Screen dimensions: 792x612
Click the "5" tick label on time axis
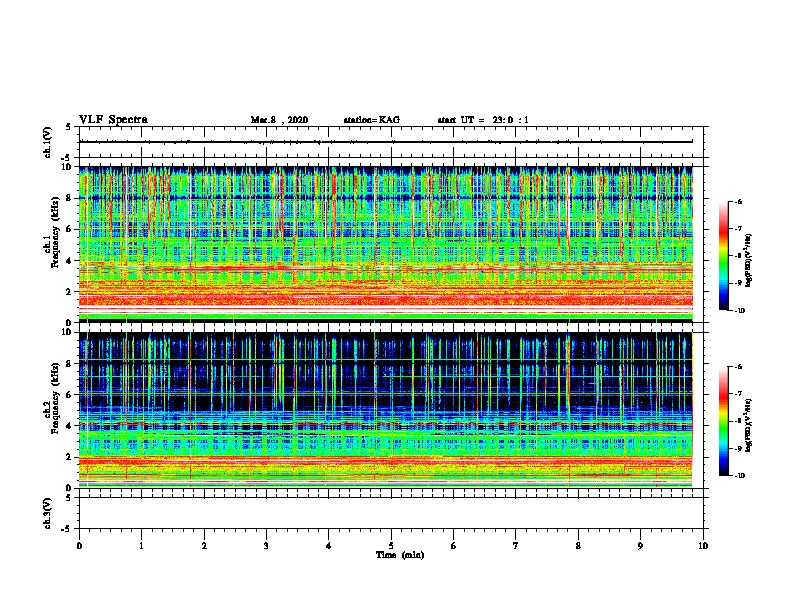coord(391,546)
